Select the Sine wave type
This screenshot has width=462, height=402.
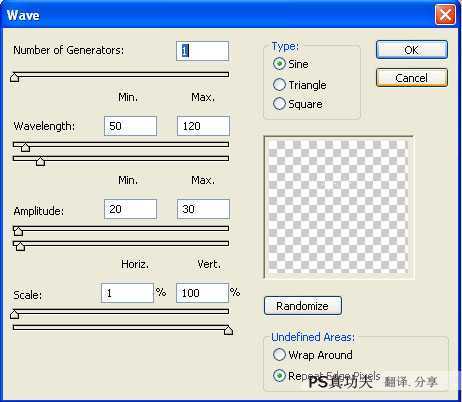click(290, 64)
